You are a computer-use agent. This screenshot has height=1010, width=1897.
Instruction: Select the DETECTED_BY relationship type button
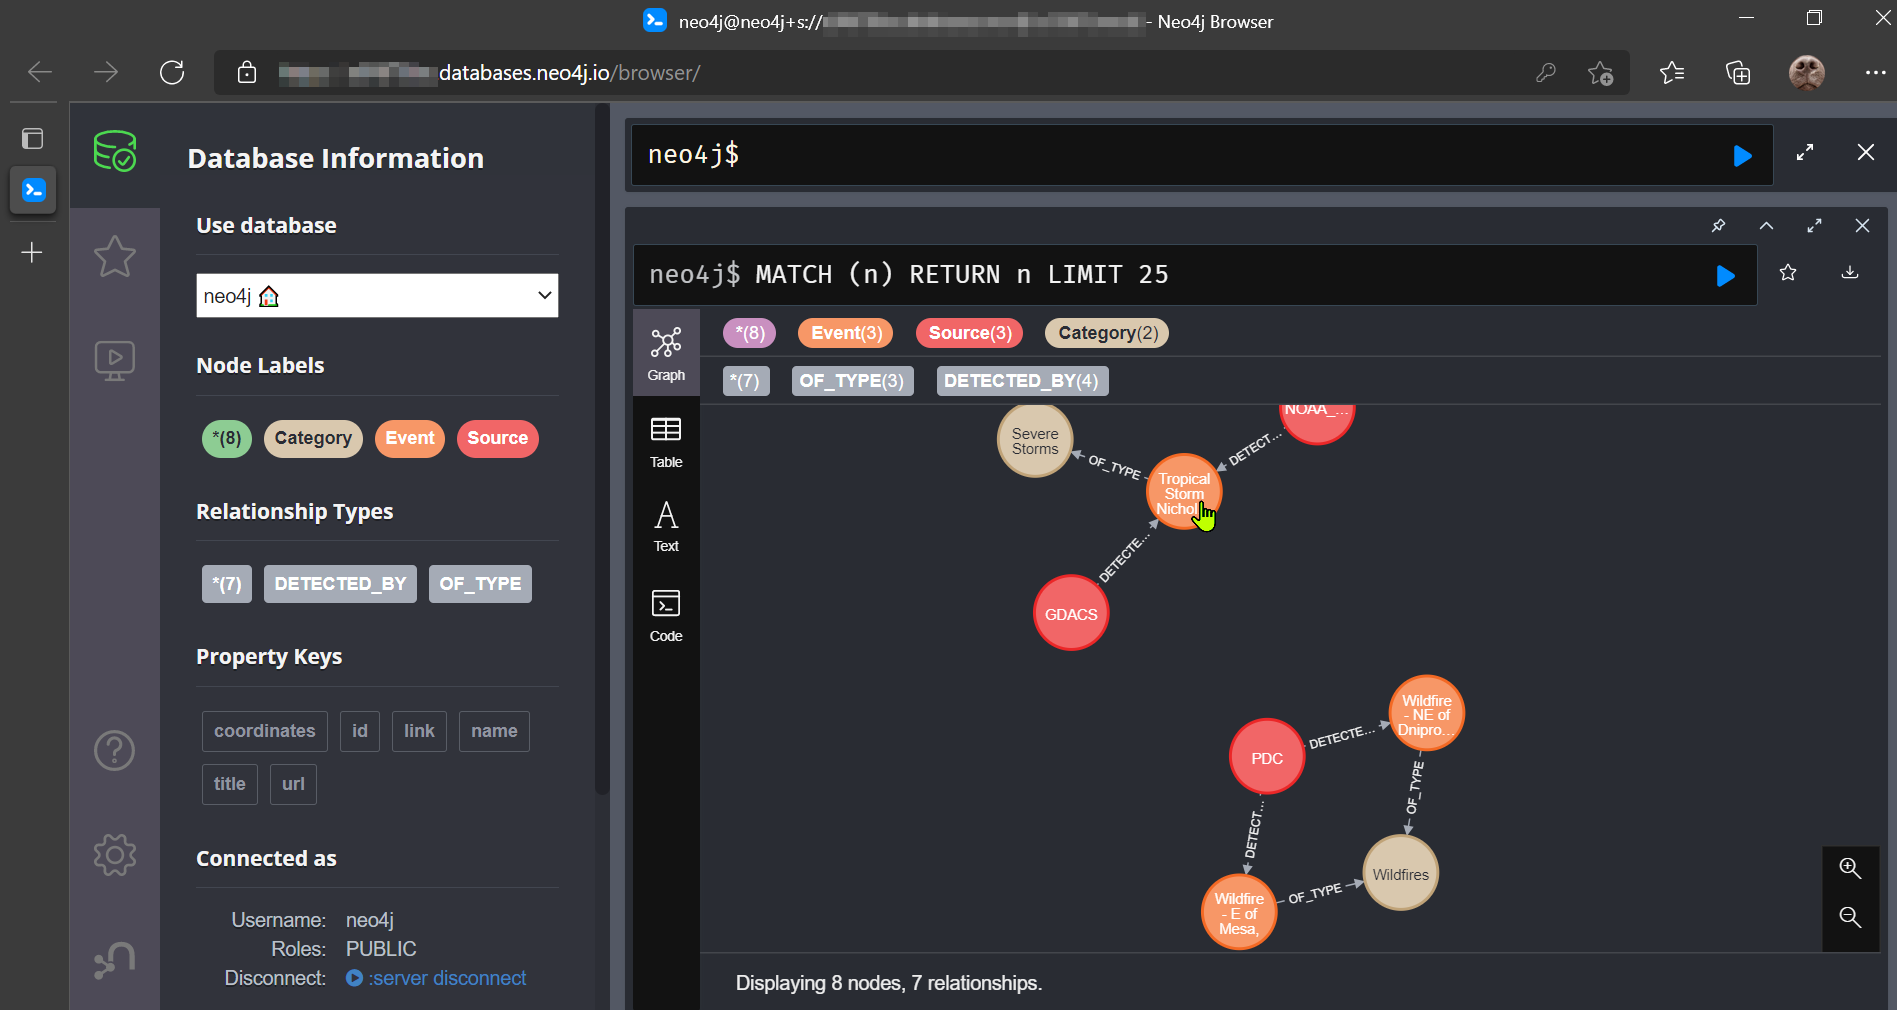(340, 584)
